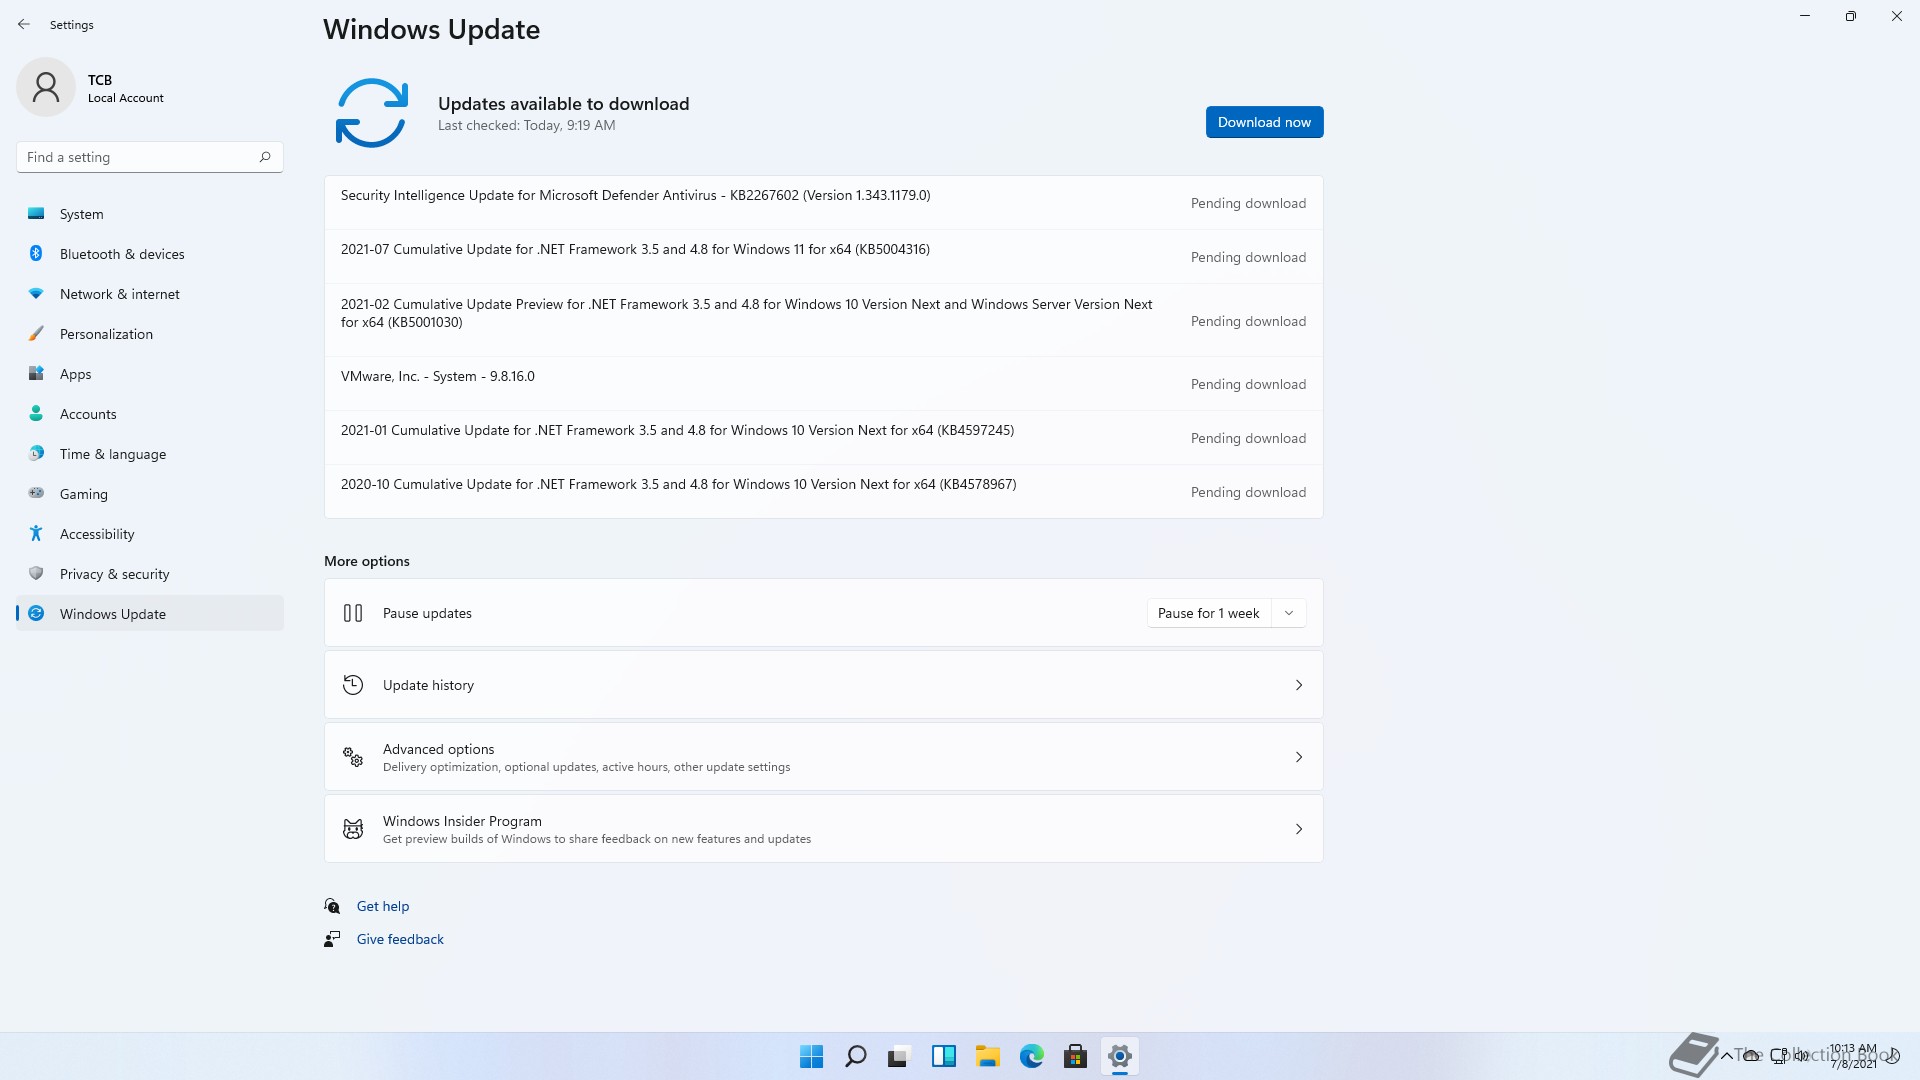
Task: Click Last checked: Today, 9:19 AM text
Action: coord(526,125)
